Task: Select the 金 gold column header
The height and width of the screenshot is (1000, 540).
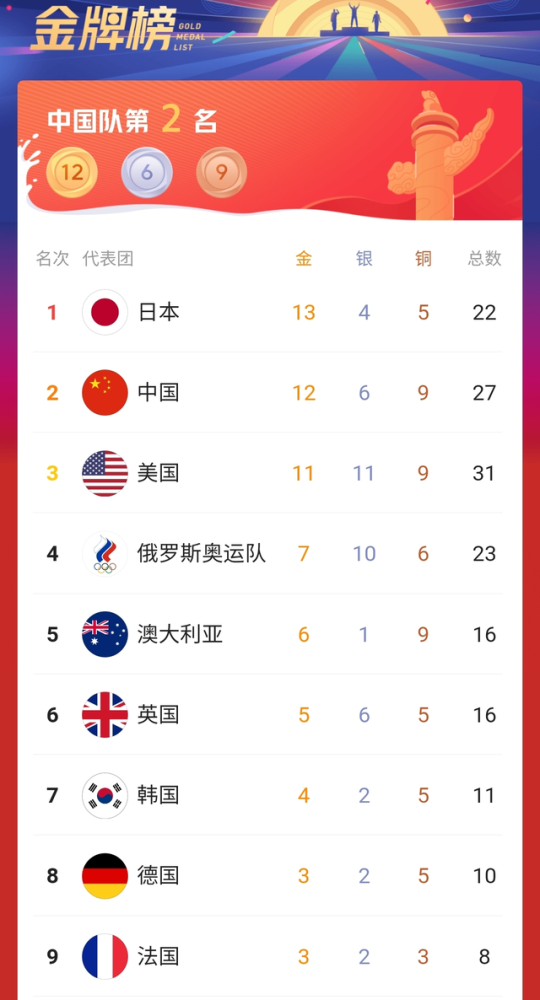Action: 303,258
